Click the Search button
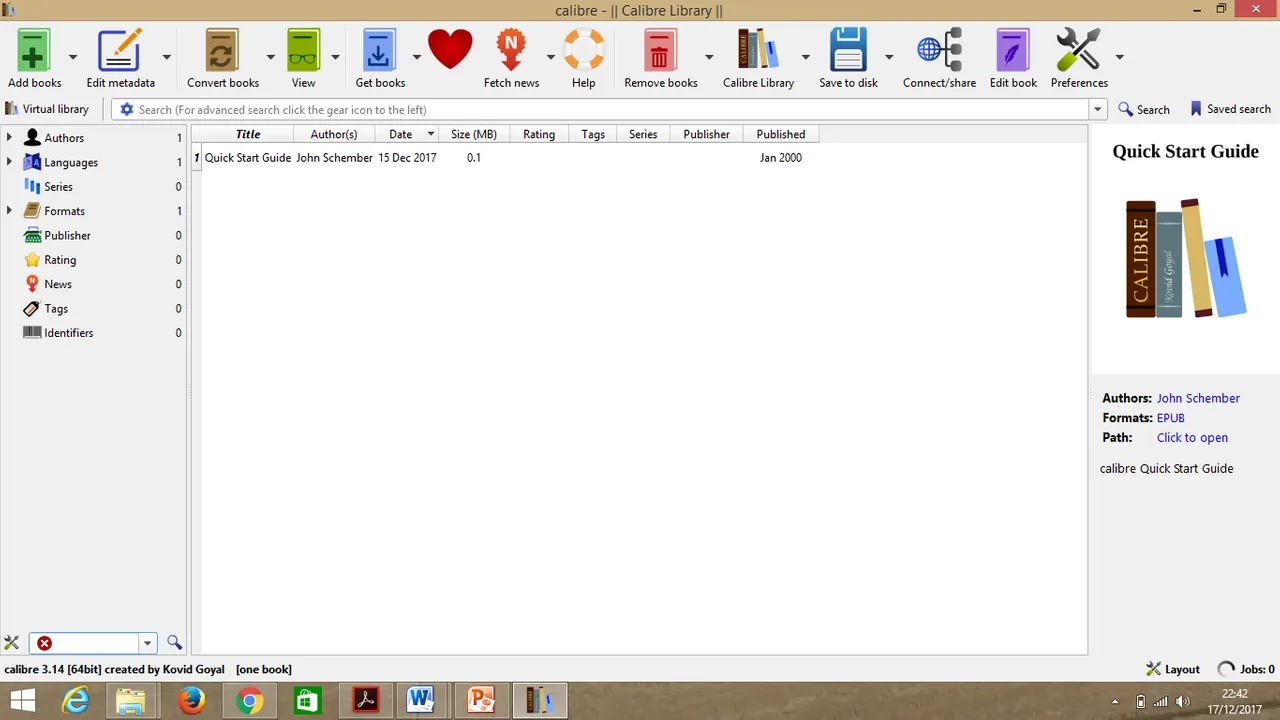 pos(1144,109)
